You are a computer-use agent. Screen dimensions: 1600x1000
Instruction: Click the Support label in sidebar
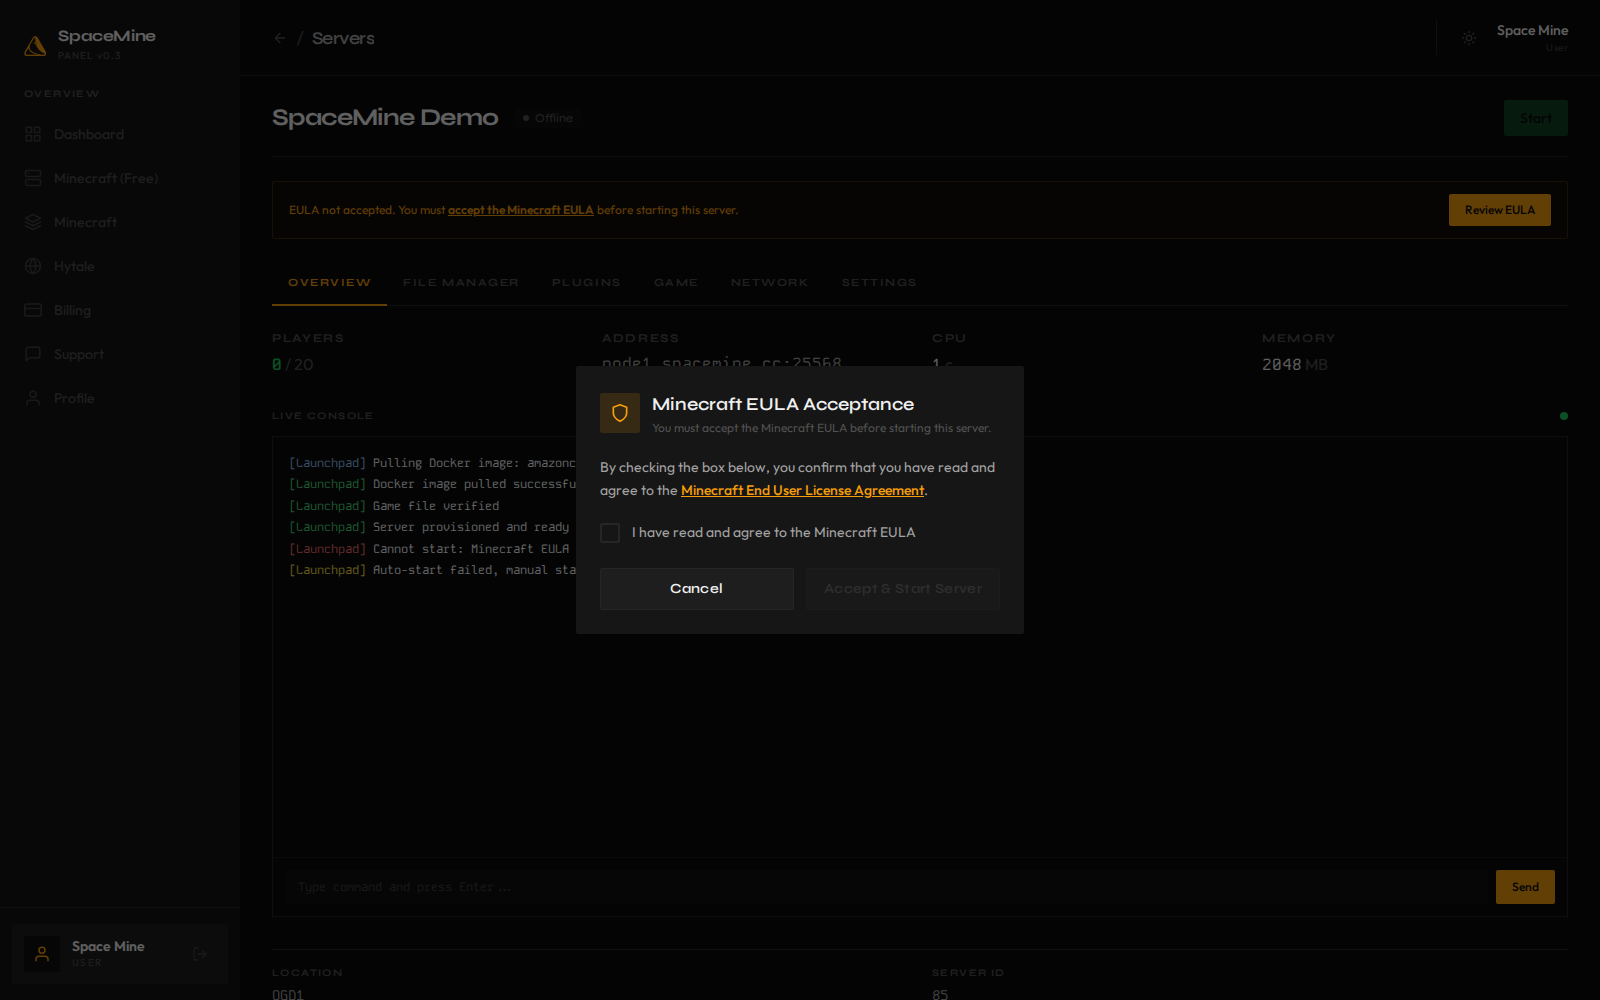pos(79,354)
